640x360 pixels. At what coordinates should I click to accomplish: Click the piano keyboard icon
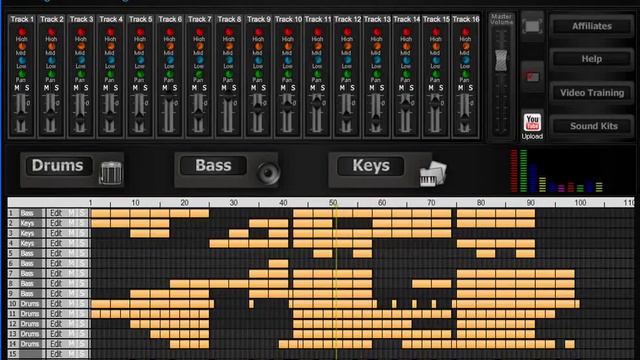click(433, 174)
